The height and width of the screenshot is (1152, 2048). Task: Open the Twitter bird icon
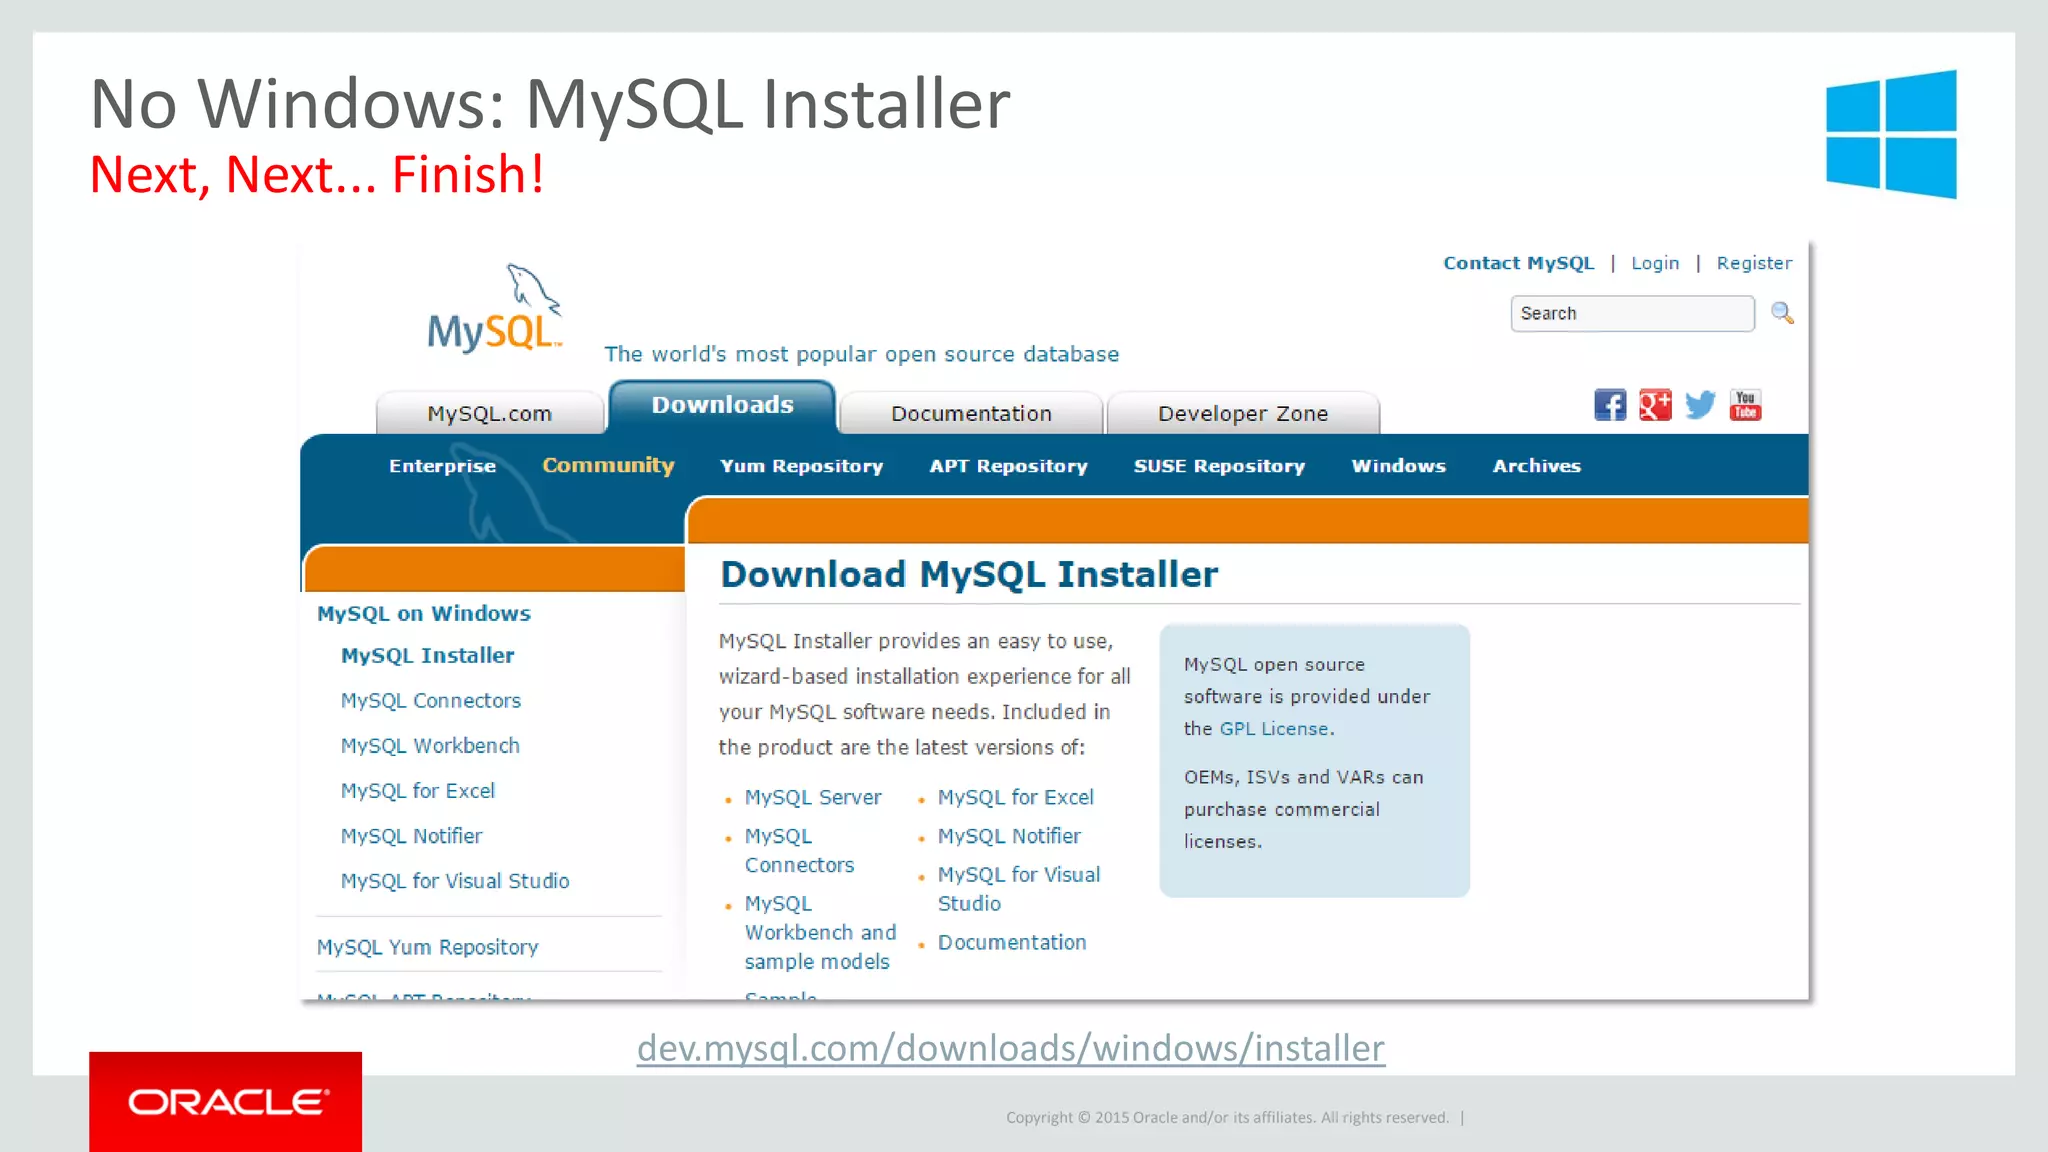(x=1700, y=405)
